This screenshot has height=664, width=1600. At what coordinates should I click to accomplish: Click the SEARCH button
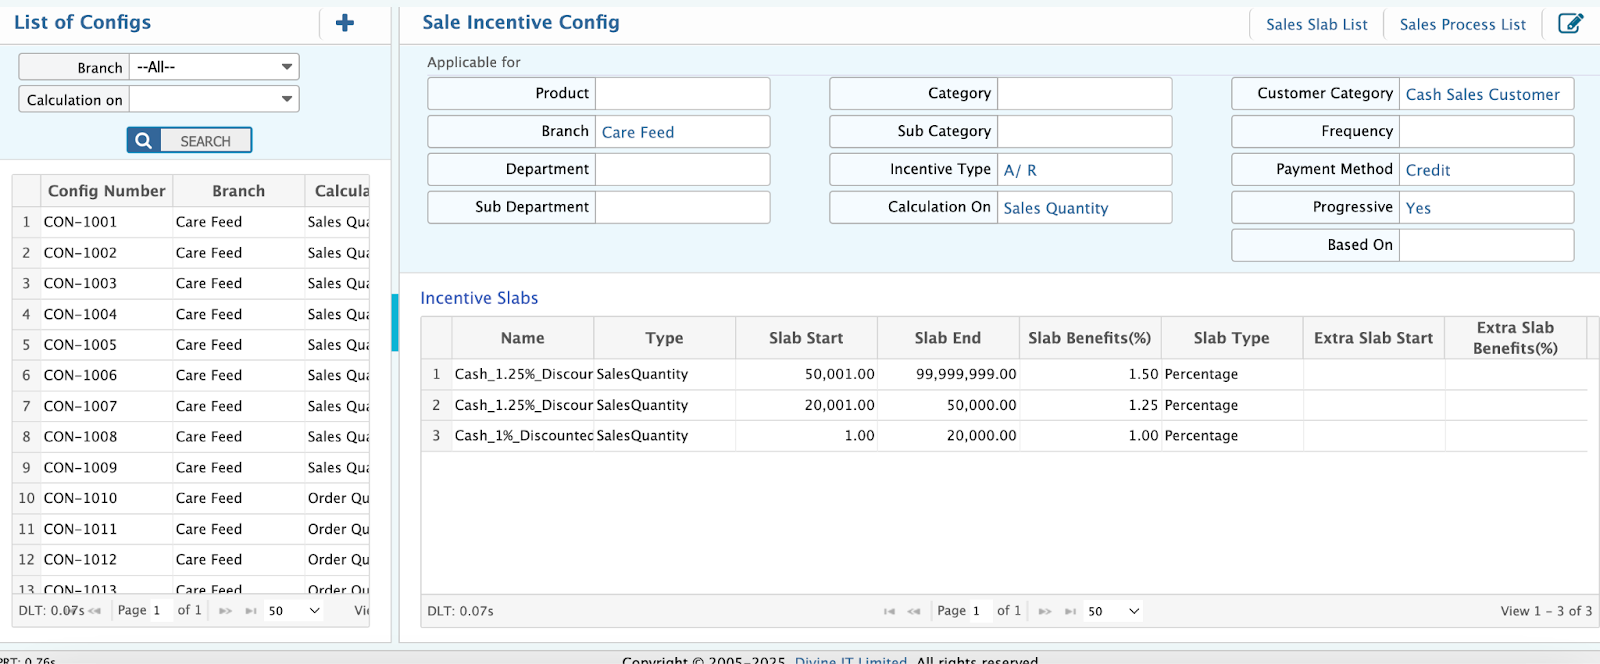click(189, 141)
